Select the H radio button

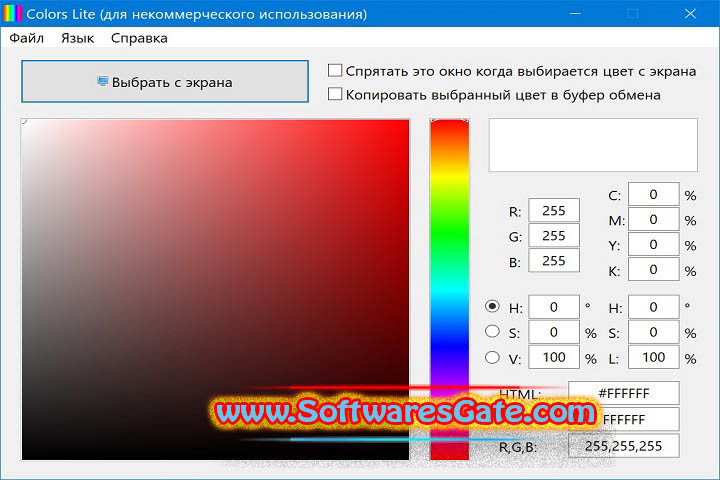[492, 306]
